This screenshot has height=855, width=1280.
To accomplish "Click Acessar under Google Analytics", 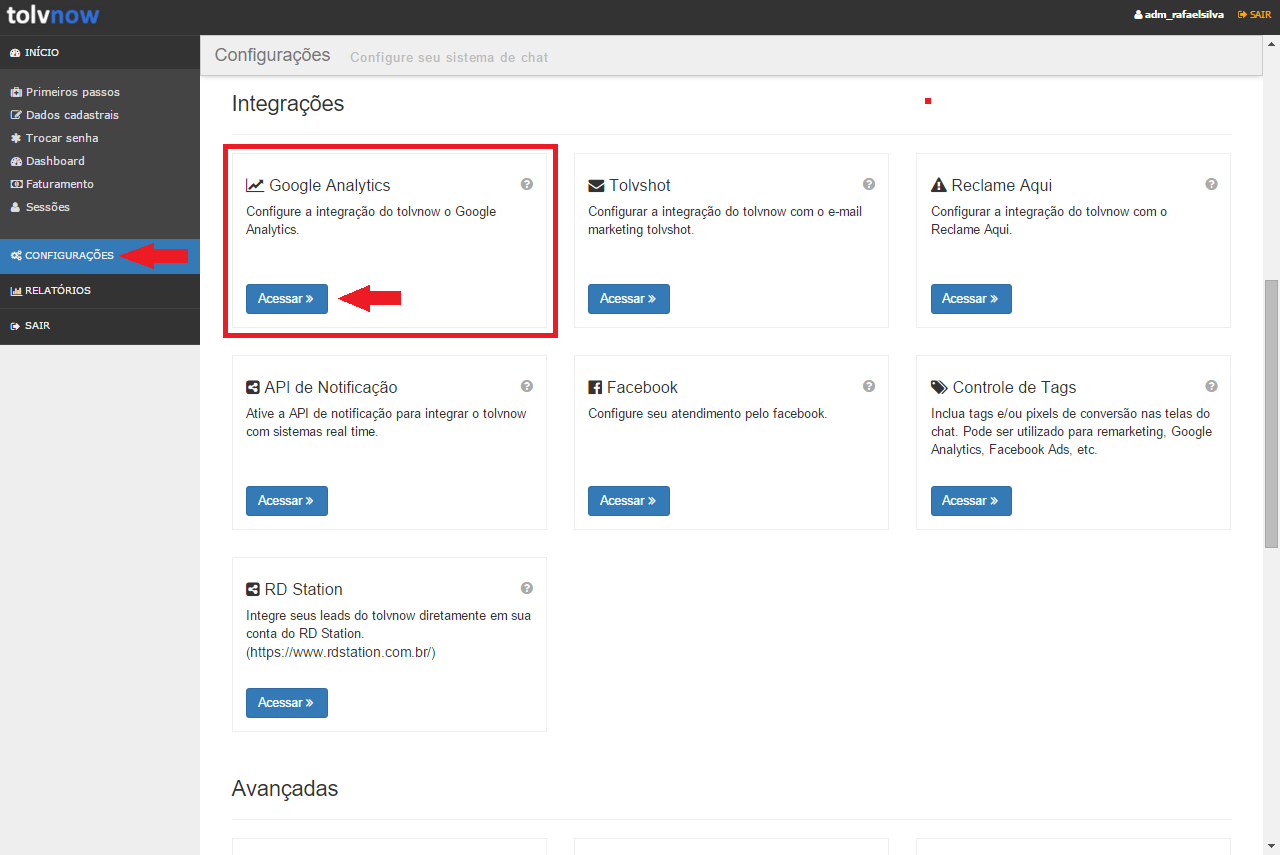I will (287, 299).
